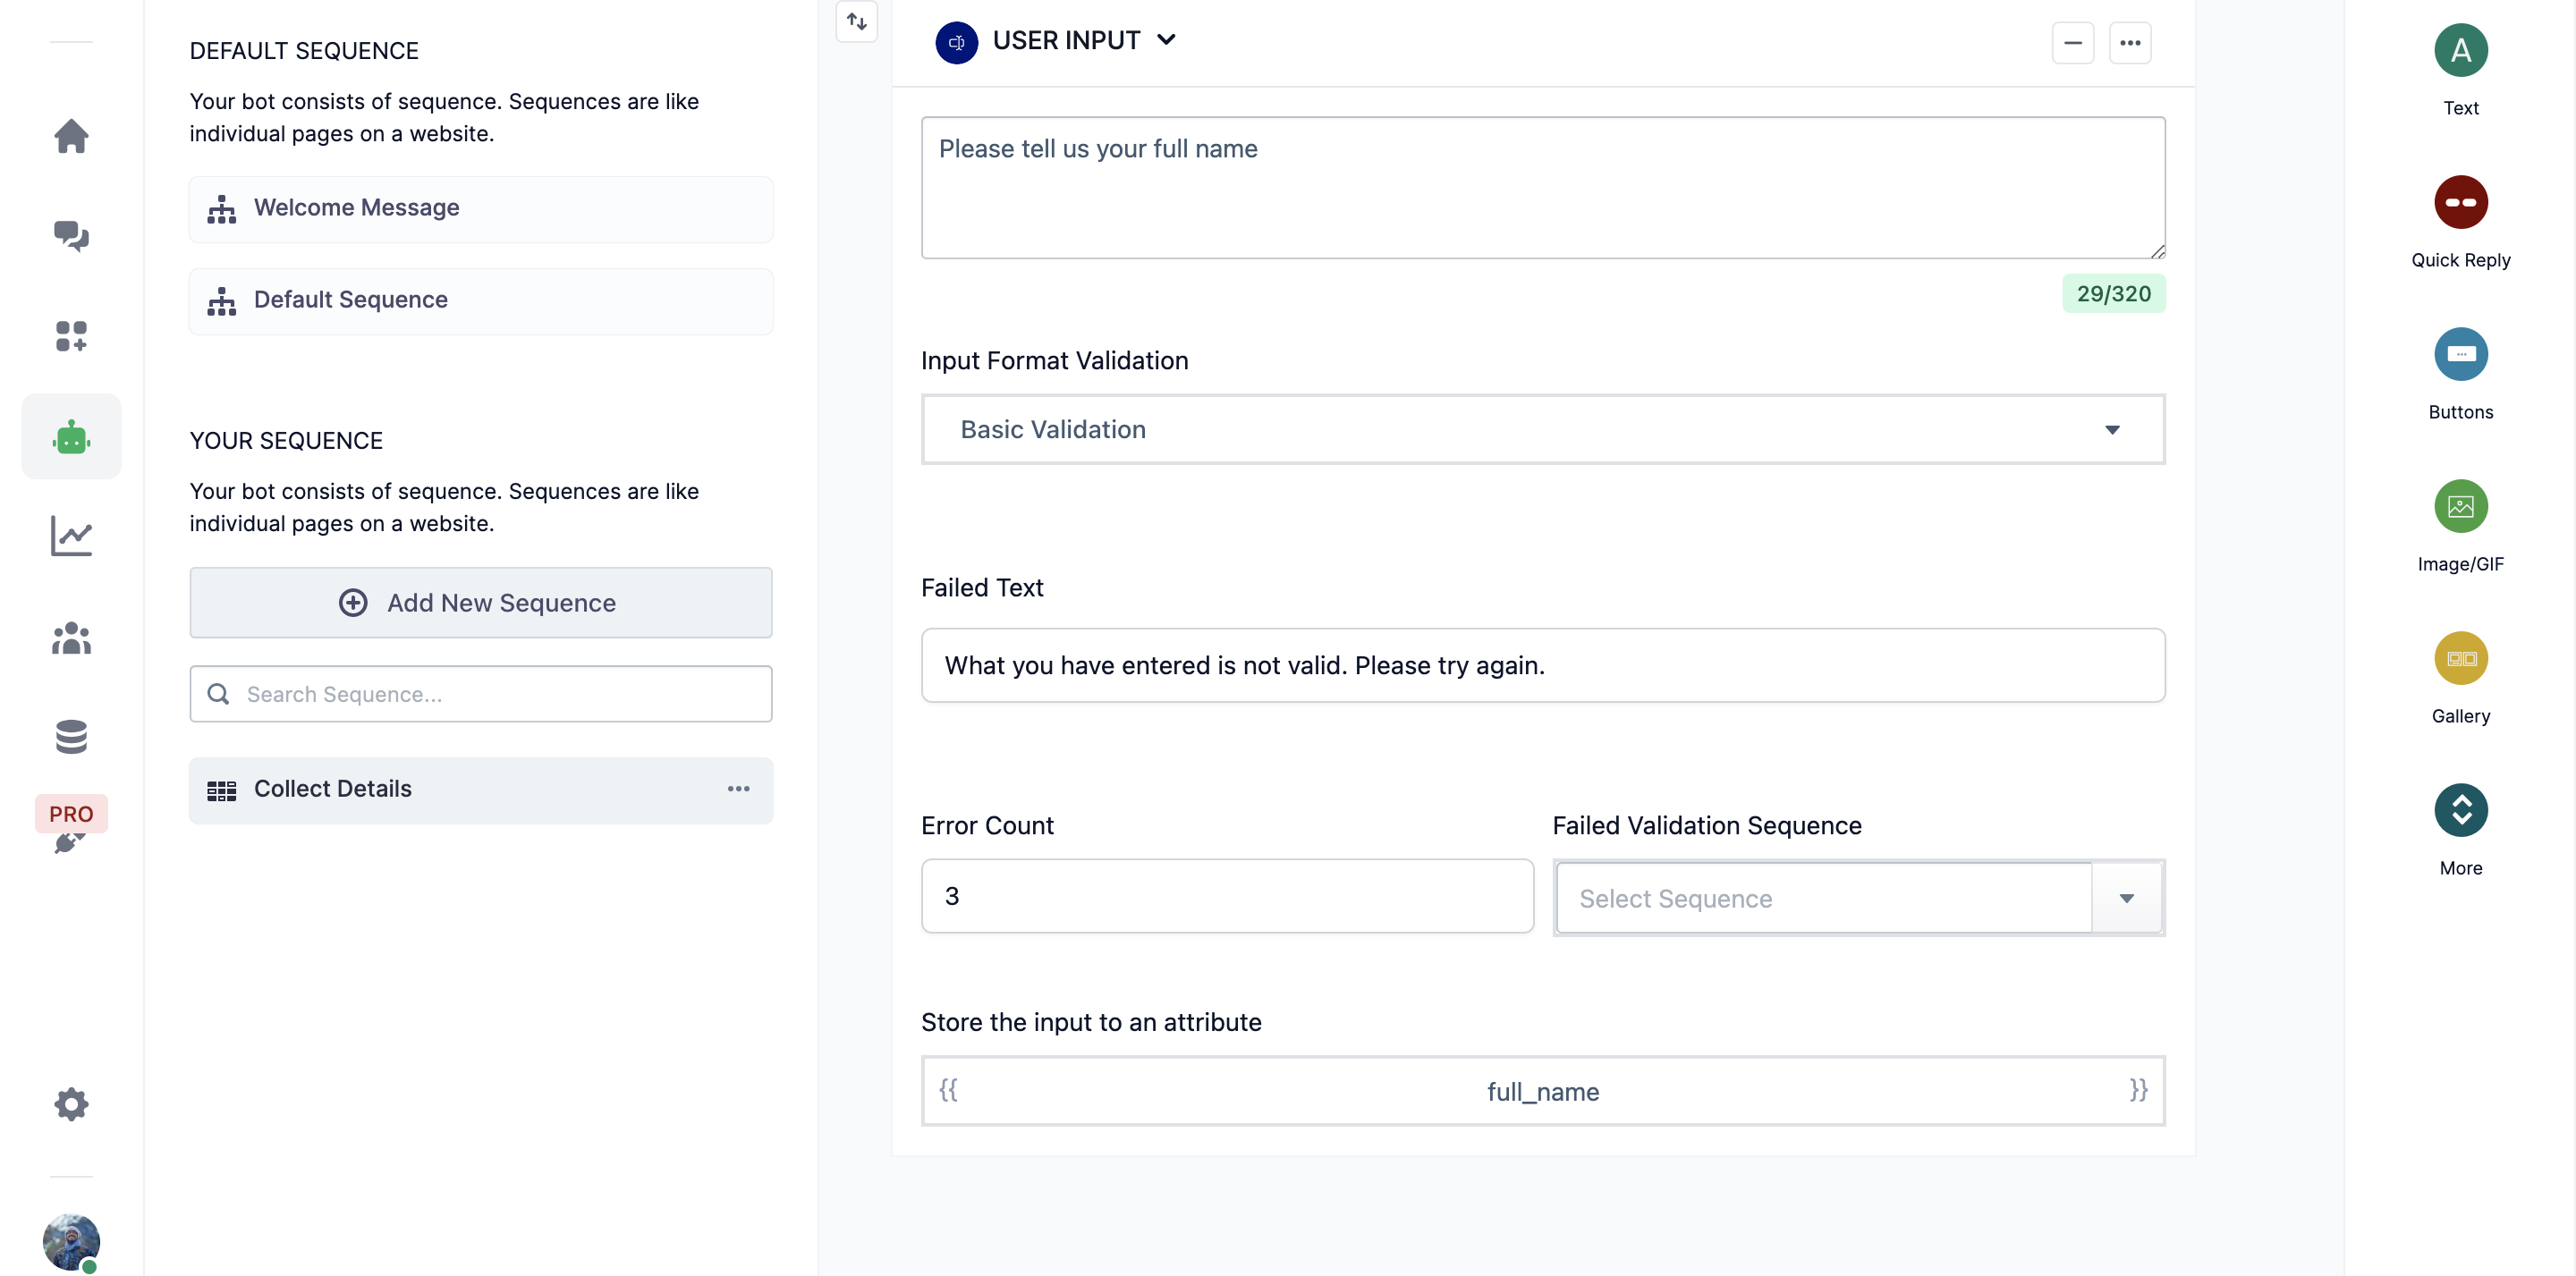Insert a Buttons block

click(2460, 355)
